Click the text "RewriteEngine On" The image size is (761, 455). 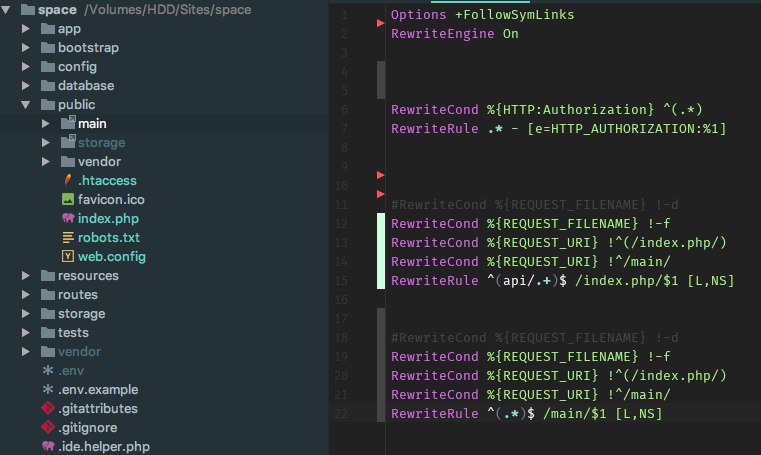455,33
